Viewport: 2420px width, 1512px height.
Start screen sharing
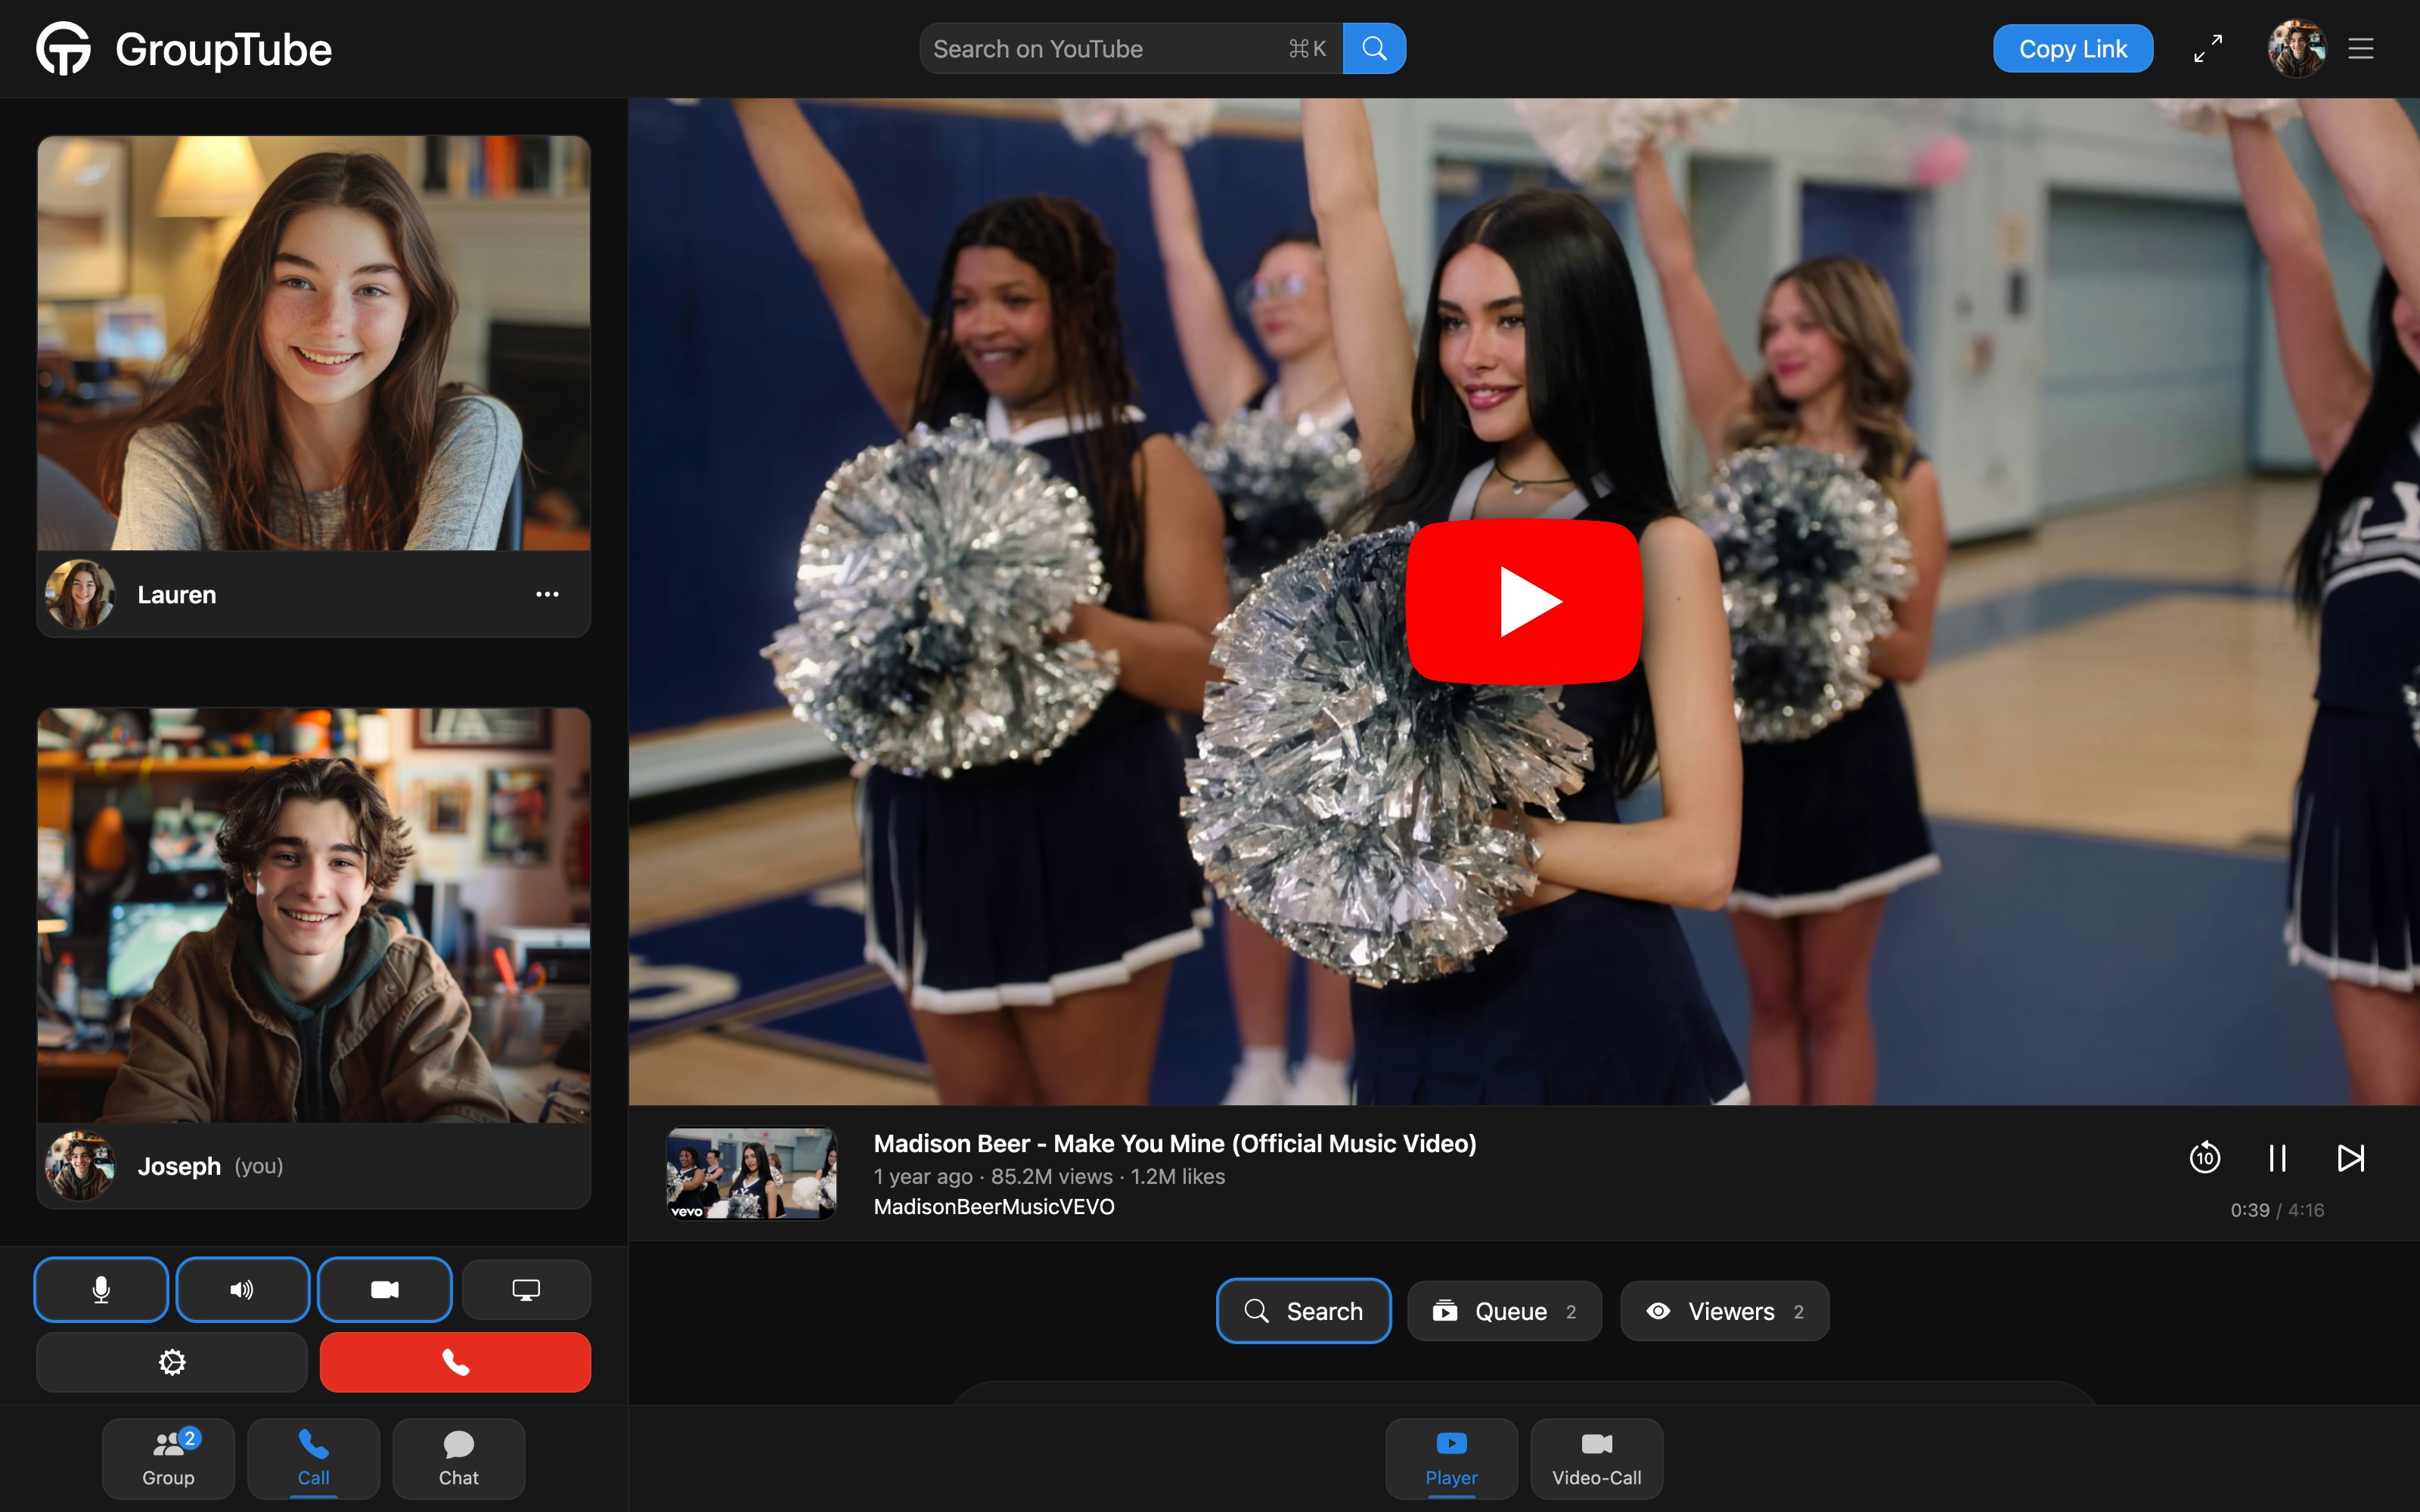[x=526, y=1289]
